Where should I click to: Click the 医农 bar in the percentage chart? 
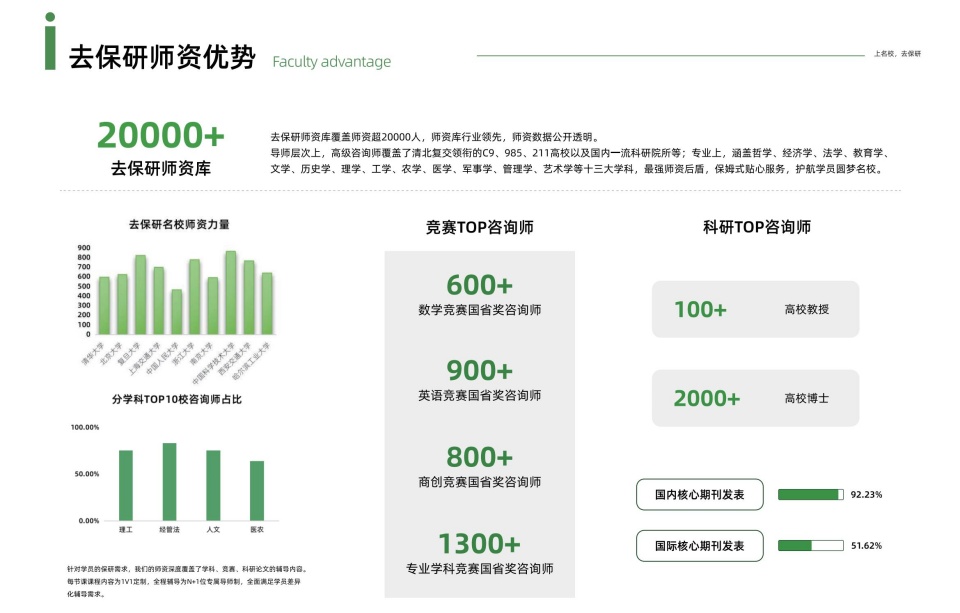point(257,491)
